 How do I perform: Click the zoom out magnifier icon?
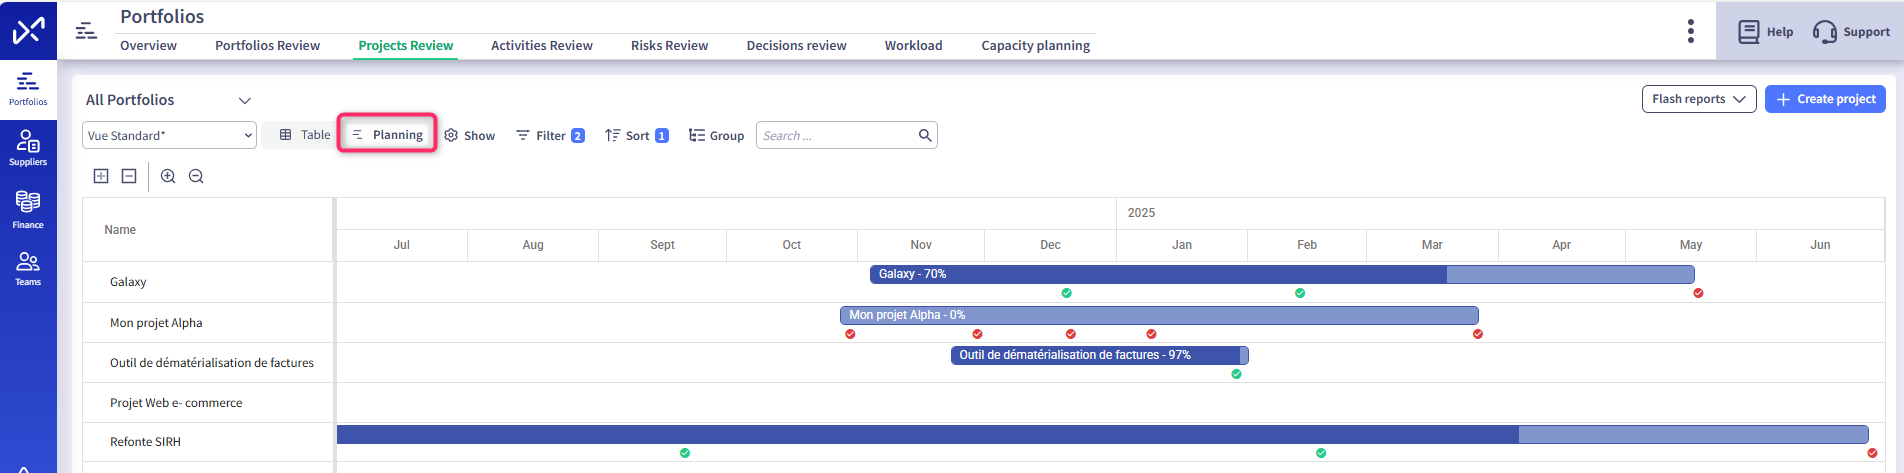pos(196,176)
